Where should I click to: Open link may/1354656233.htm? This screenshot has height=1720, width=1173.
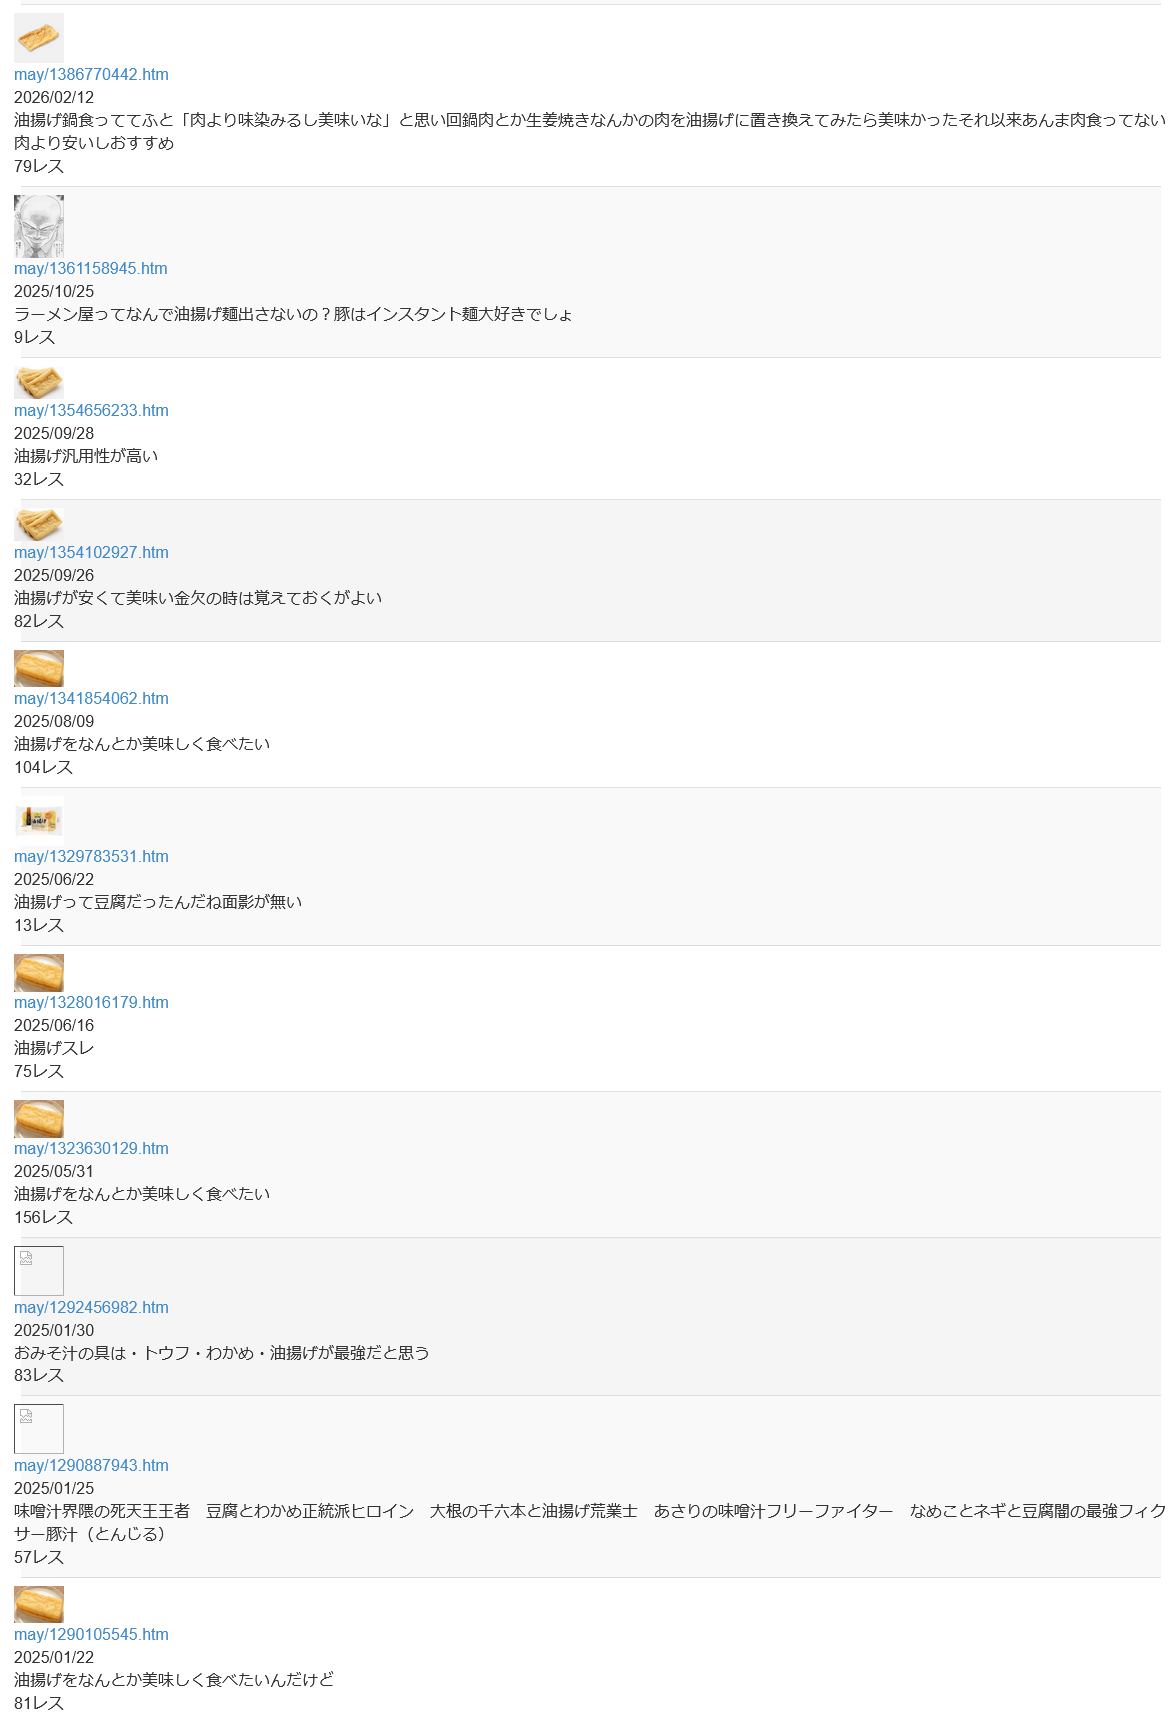[x=91, y=410]
